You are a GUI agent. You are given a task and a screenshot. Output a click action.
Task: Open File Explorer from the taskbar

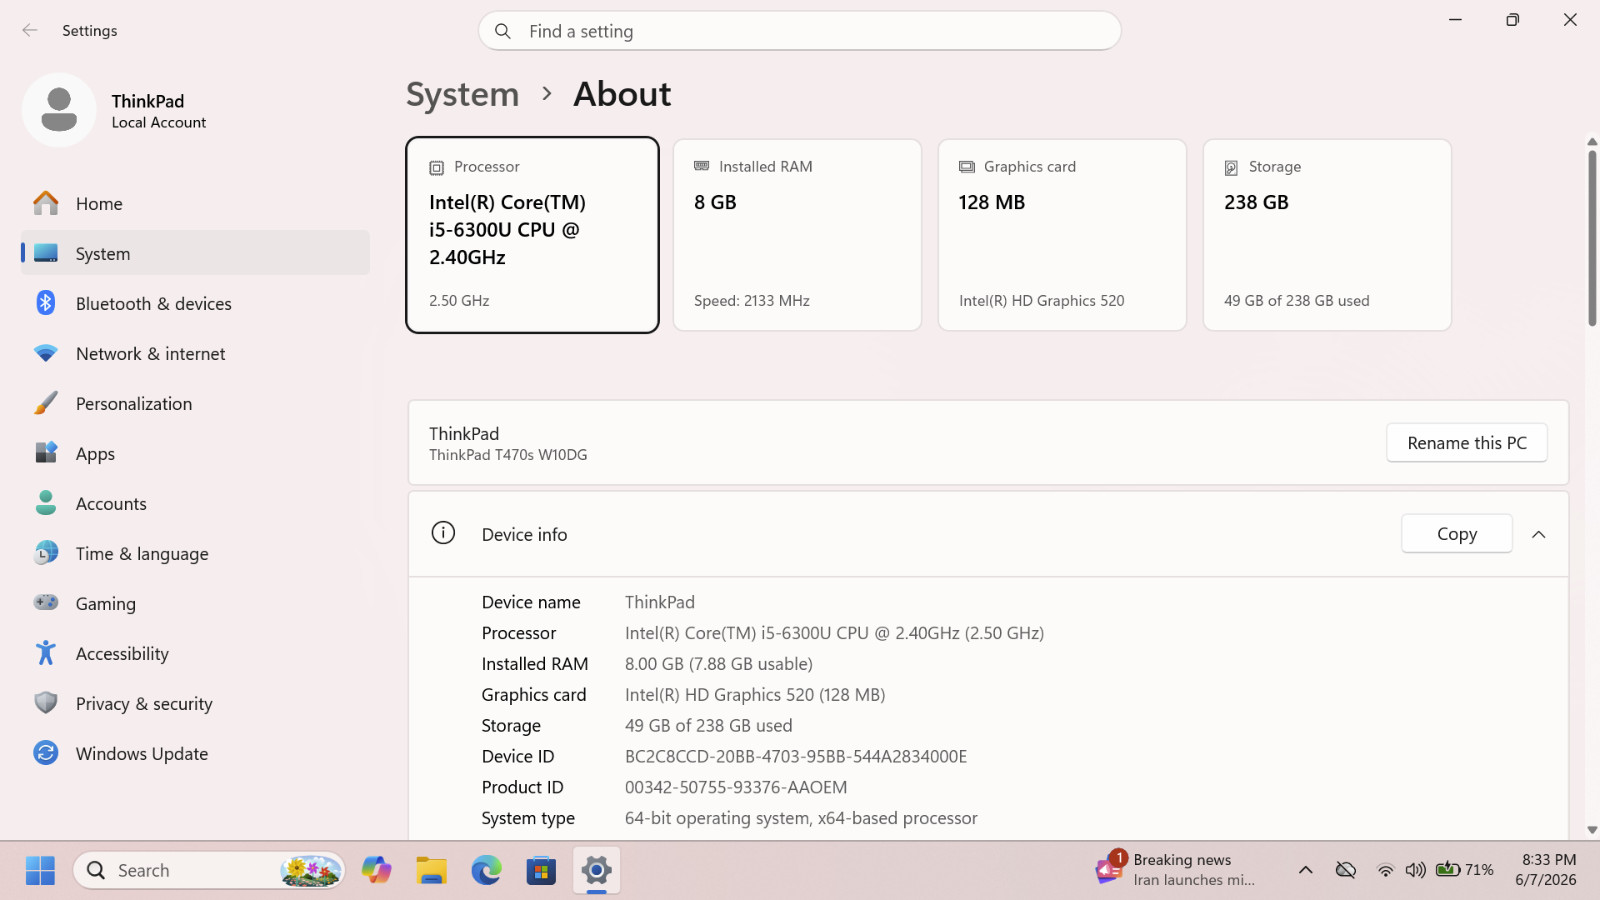[x=432, y=870]
